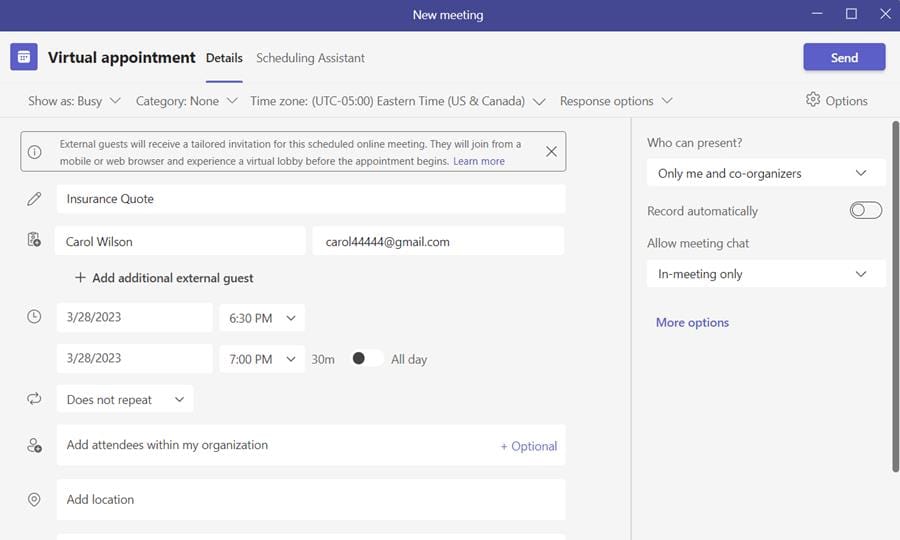This screenshot has width=900, height=540.
Task: Click the carol44444@gmail.com email field
Action: pos(438,241)
